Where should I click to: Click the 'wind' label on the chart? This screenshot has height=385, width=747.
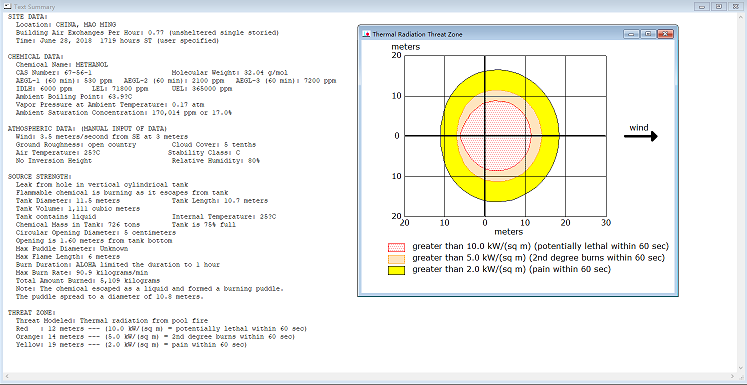pyautogui.click(x=638, y=128)
